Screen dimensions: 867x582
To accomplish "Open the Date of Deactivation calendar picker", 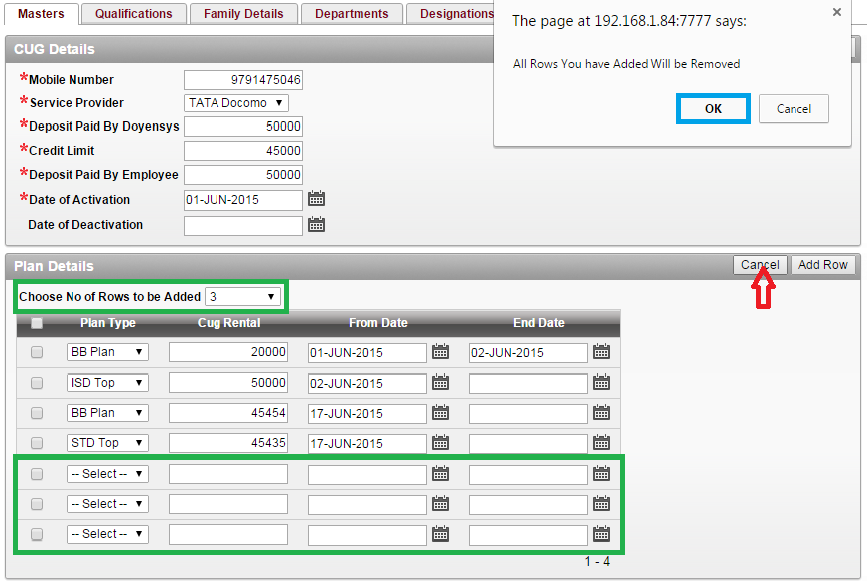I will (x=317, y=224).
